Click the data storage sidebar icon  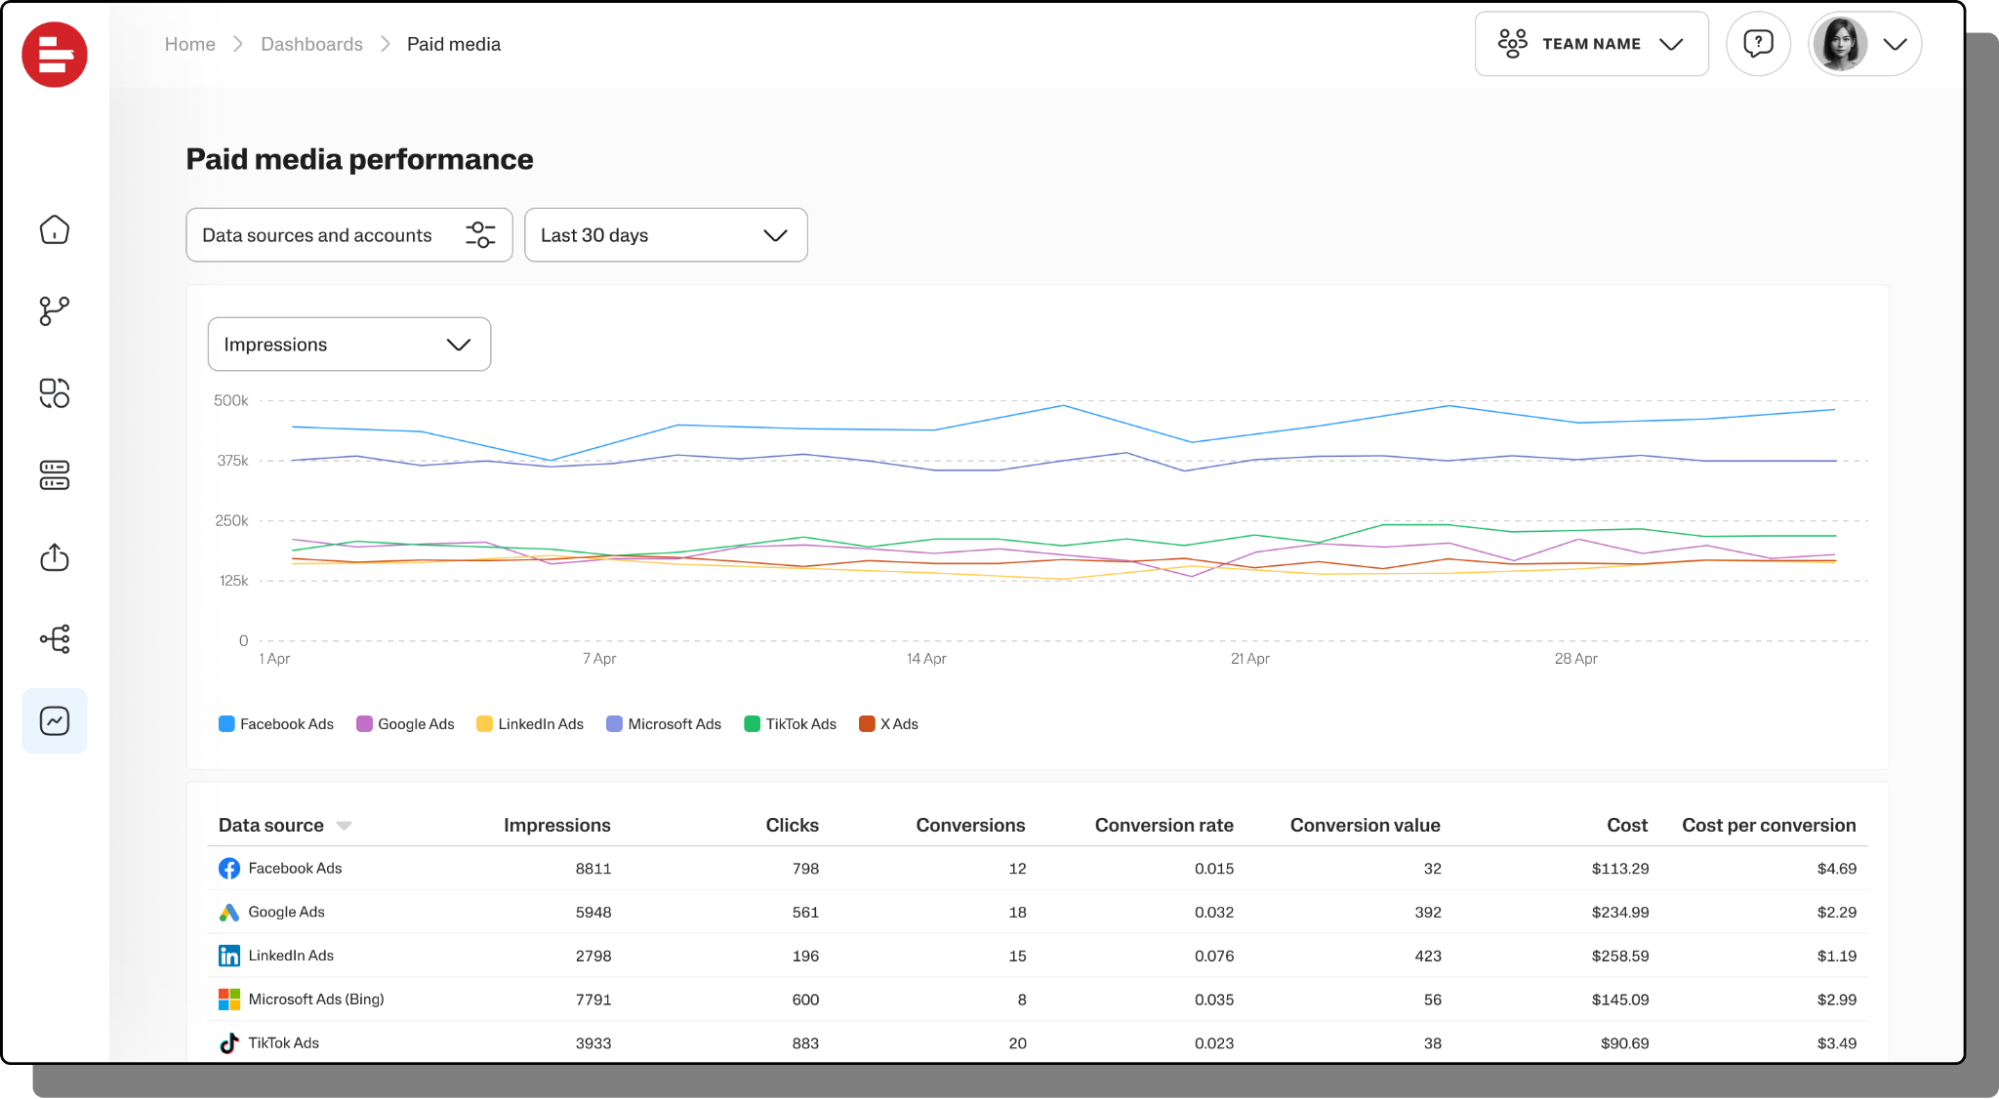(x=55, y=475)
